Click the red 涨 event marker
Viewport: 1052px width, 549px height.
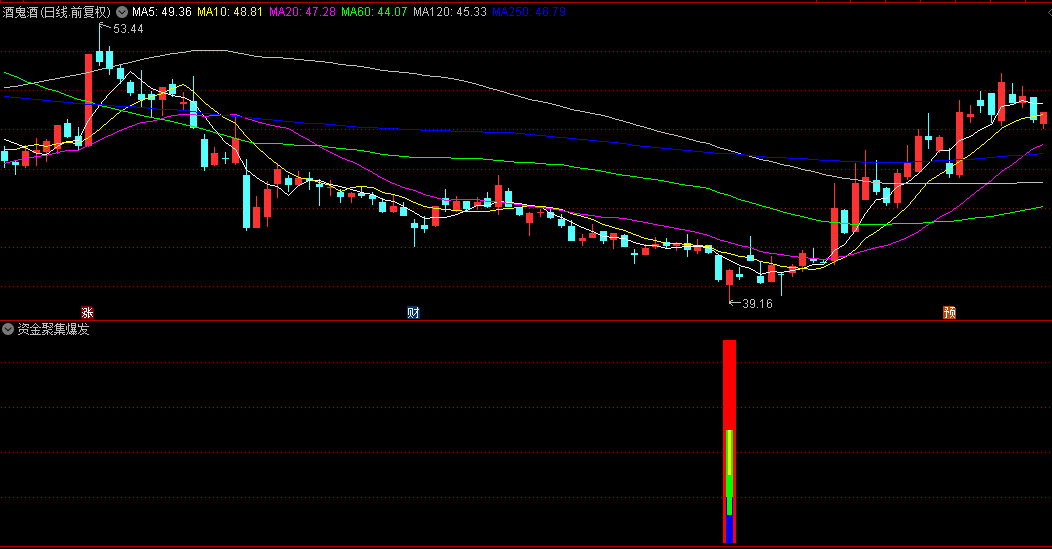[x=87, y=312]
